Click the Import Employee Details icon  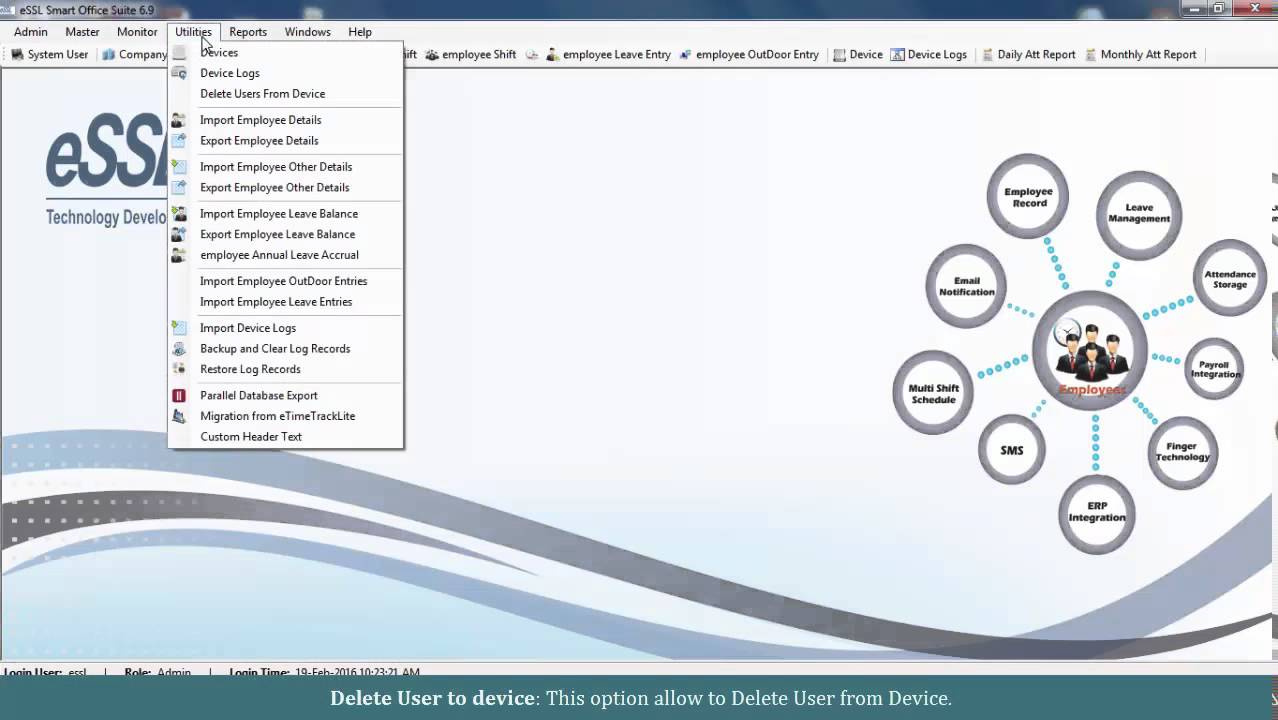point(179,120)
